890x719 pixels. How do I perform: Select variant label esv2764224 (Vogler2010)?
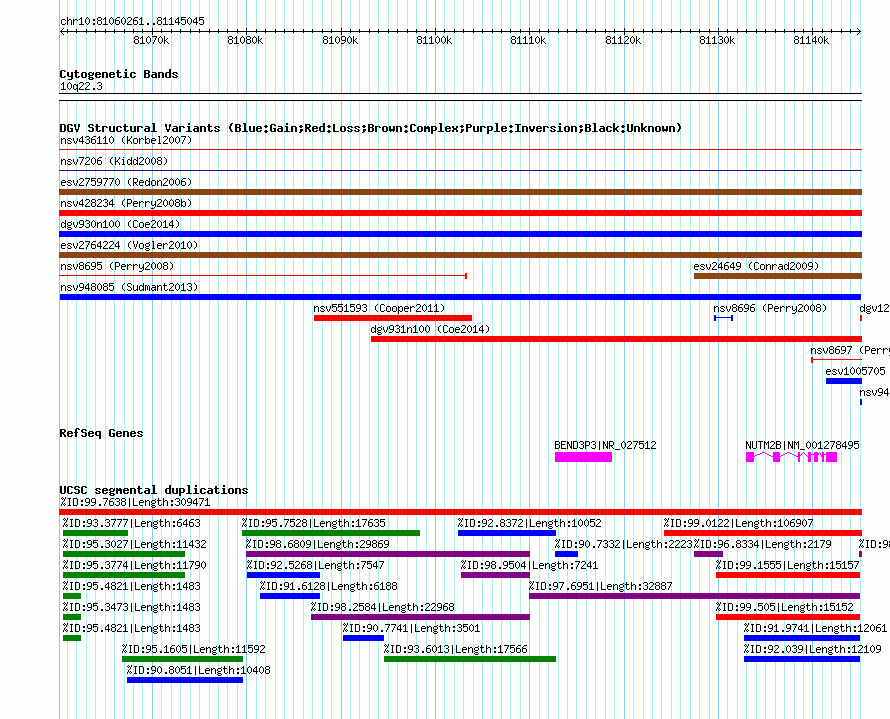tap(129, 245)
